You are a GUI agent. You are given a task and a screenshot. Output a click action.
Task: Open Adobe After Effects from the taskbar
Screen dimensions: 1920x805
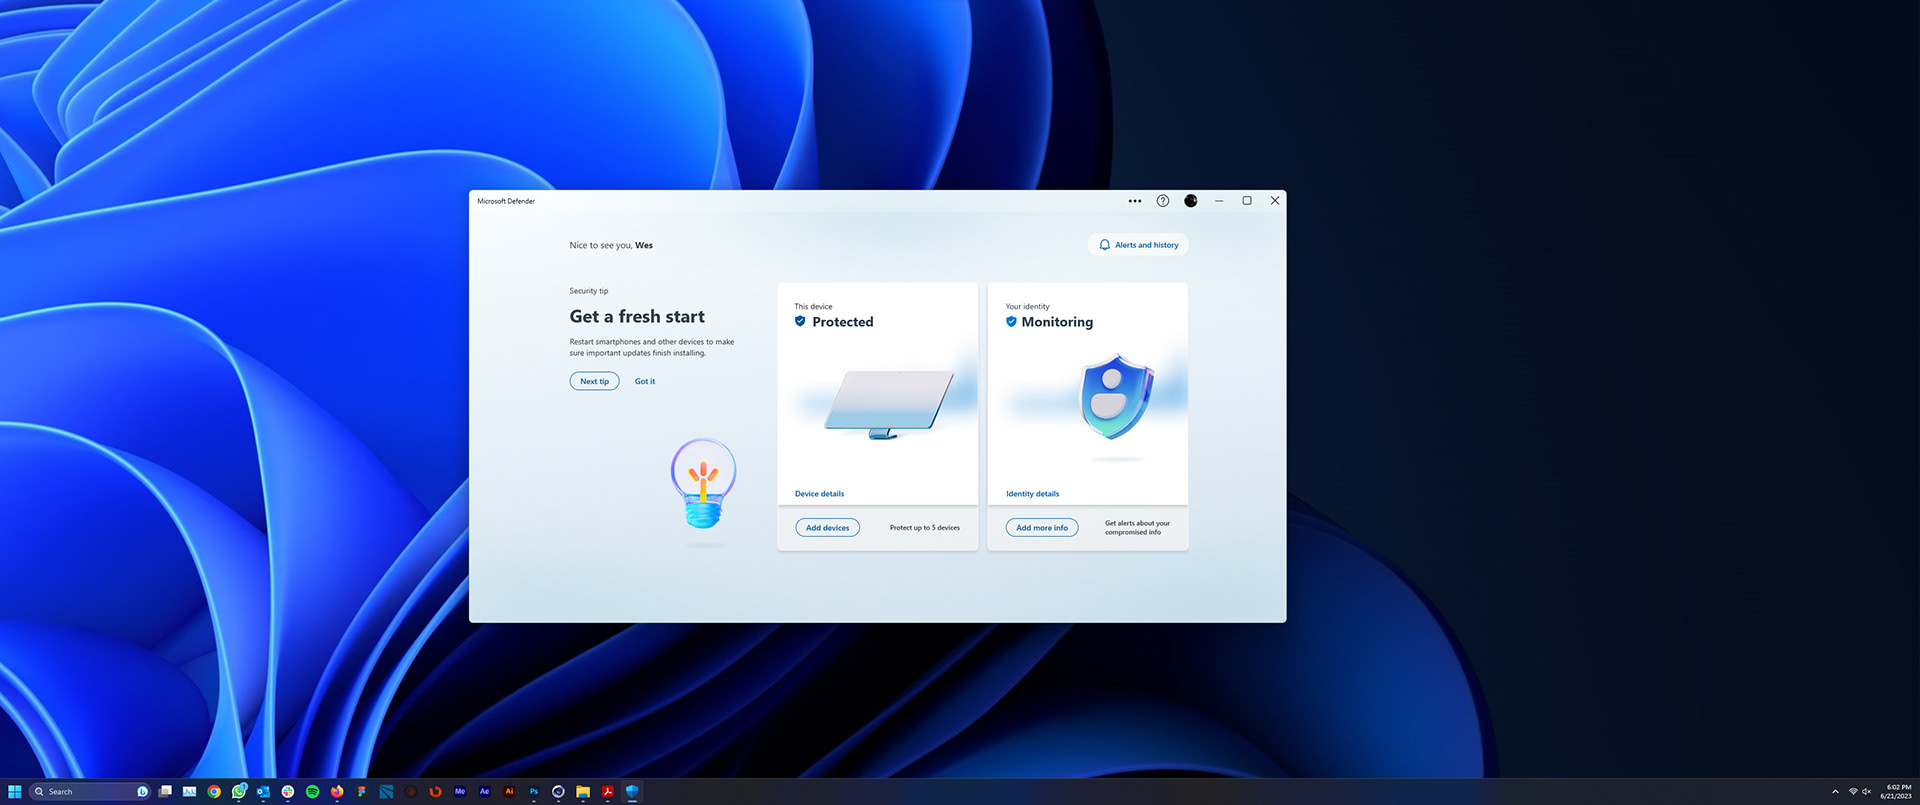tap(484, 791)
